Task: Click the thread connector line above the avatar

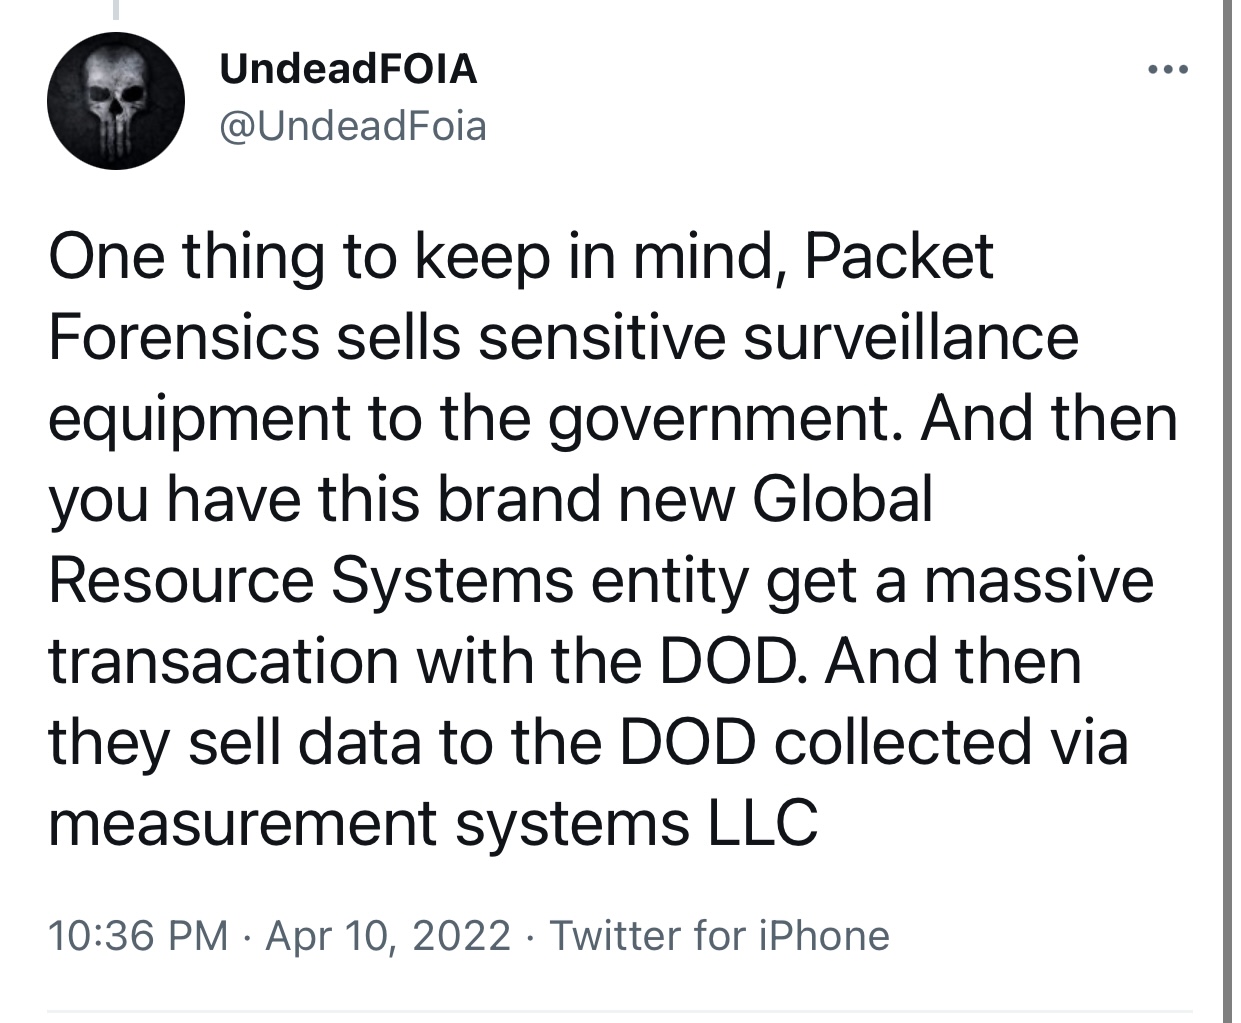Action: tap(116, 10)
